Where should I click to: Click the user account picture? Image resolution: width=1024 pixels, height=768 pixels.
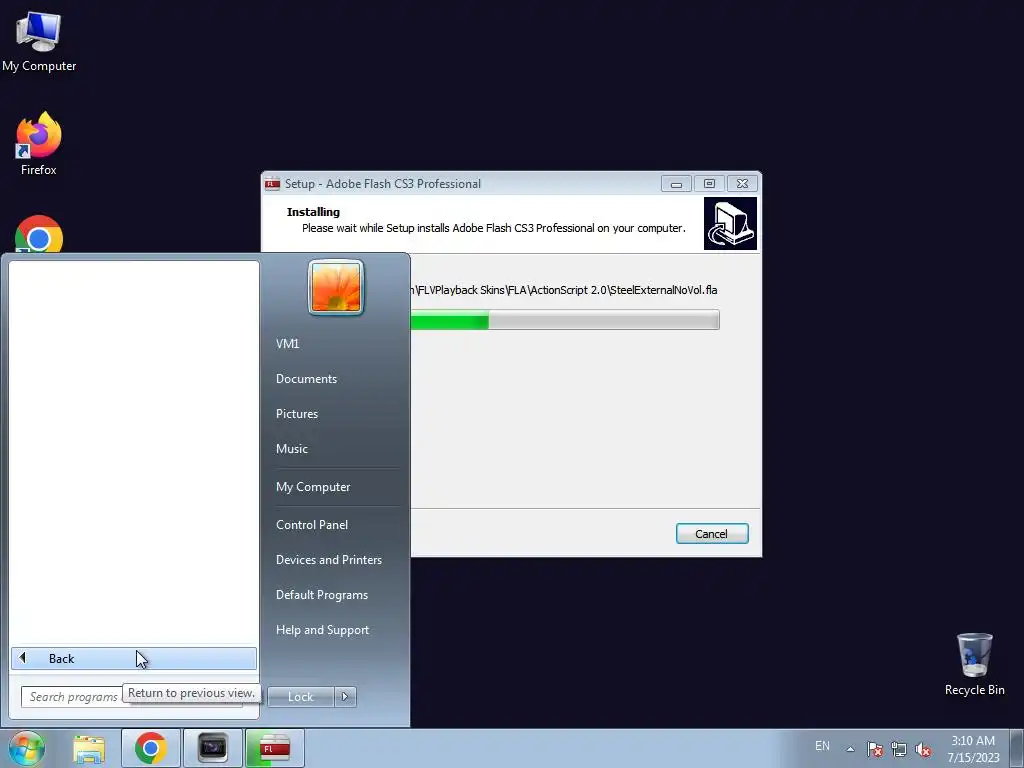pyautogui.click(x=336, y=287)
